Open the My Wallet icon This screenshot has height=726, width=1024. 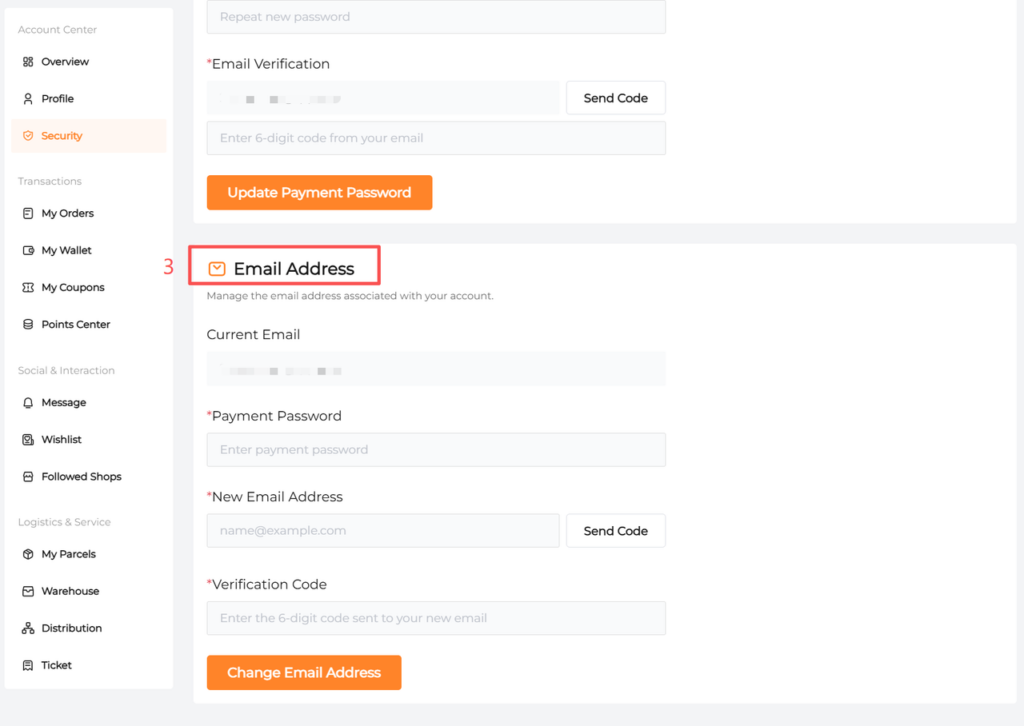pyautogui.click(x=28, y=251)
